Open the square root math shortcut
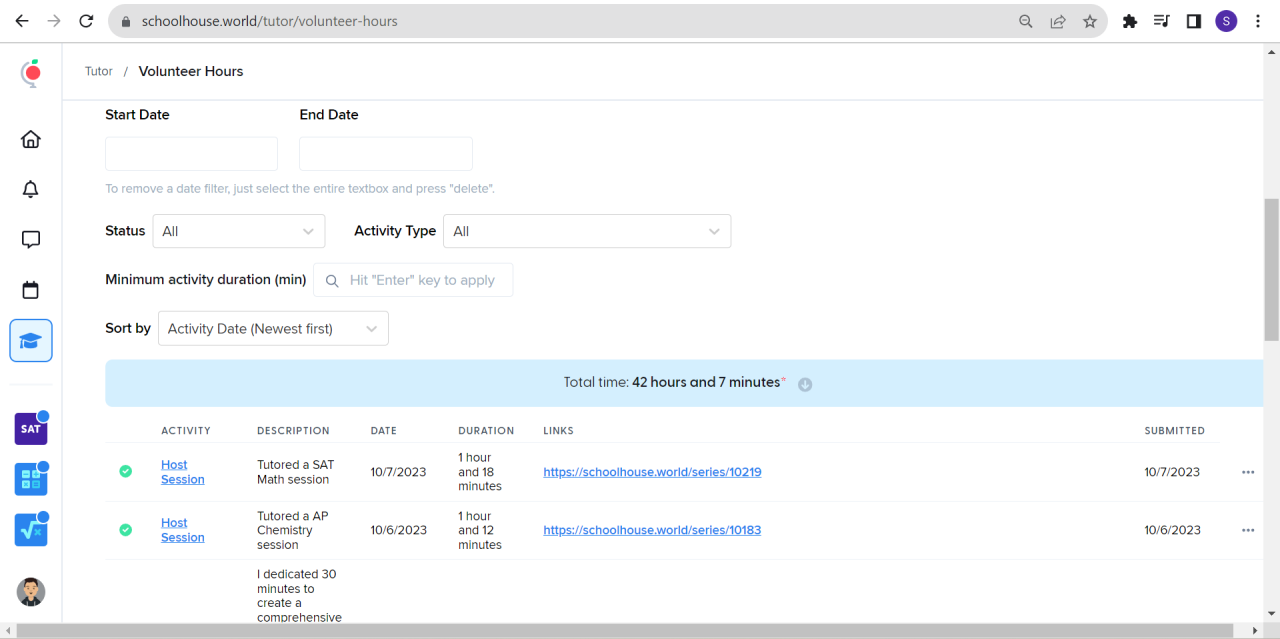1280x639 pixels. 31,530
